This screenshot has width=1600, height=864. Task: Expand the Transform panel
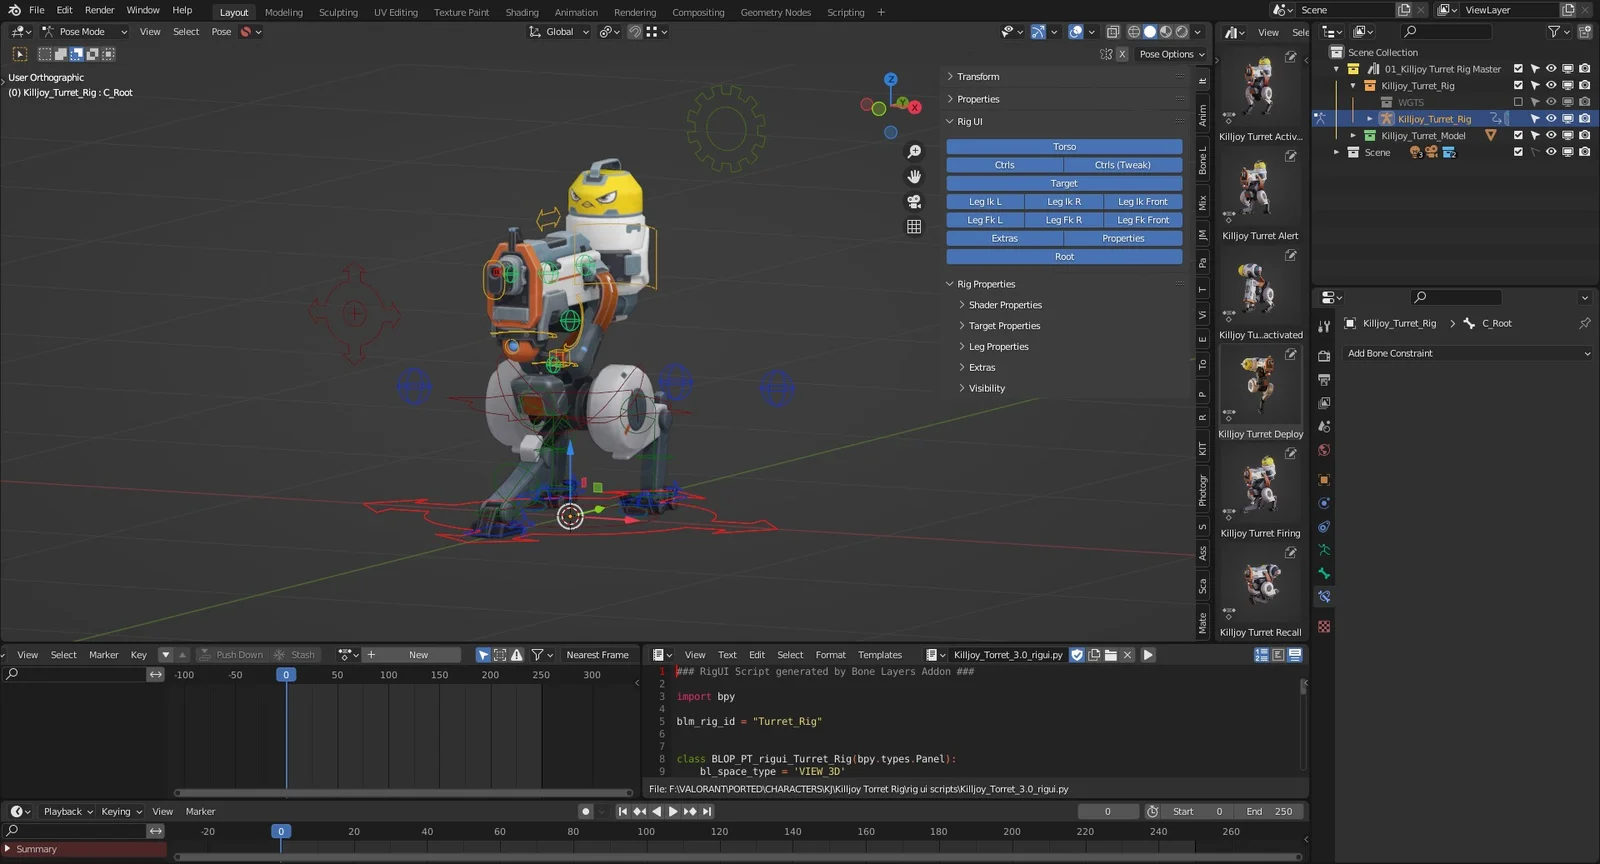click(x=978, y=77)
